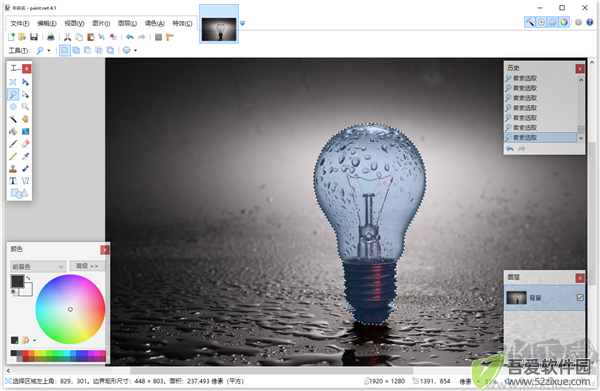Click the undo arrow in History panel
The image size is (600, 391).
(x=510, y=149)
